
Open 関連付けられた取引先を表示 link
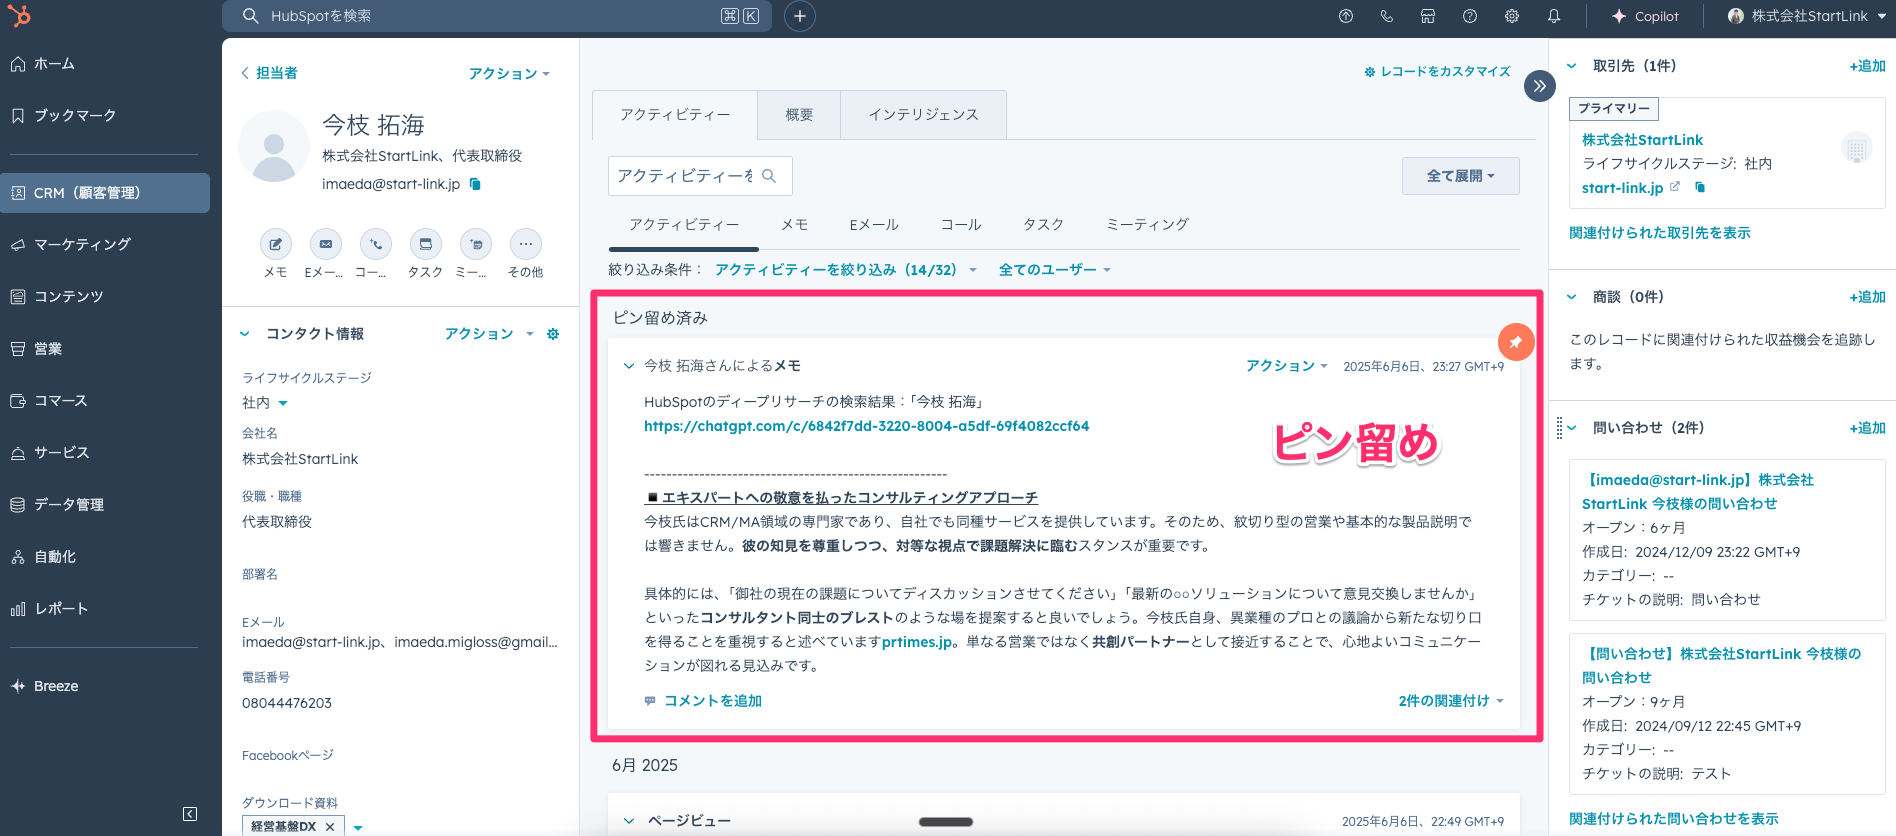pos(1659,233)
